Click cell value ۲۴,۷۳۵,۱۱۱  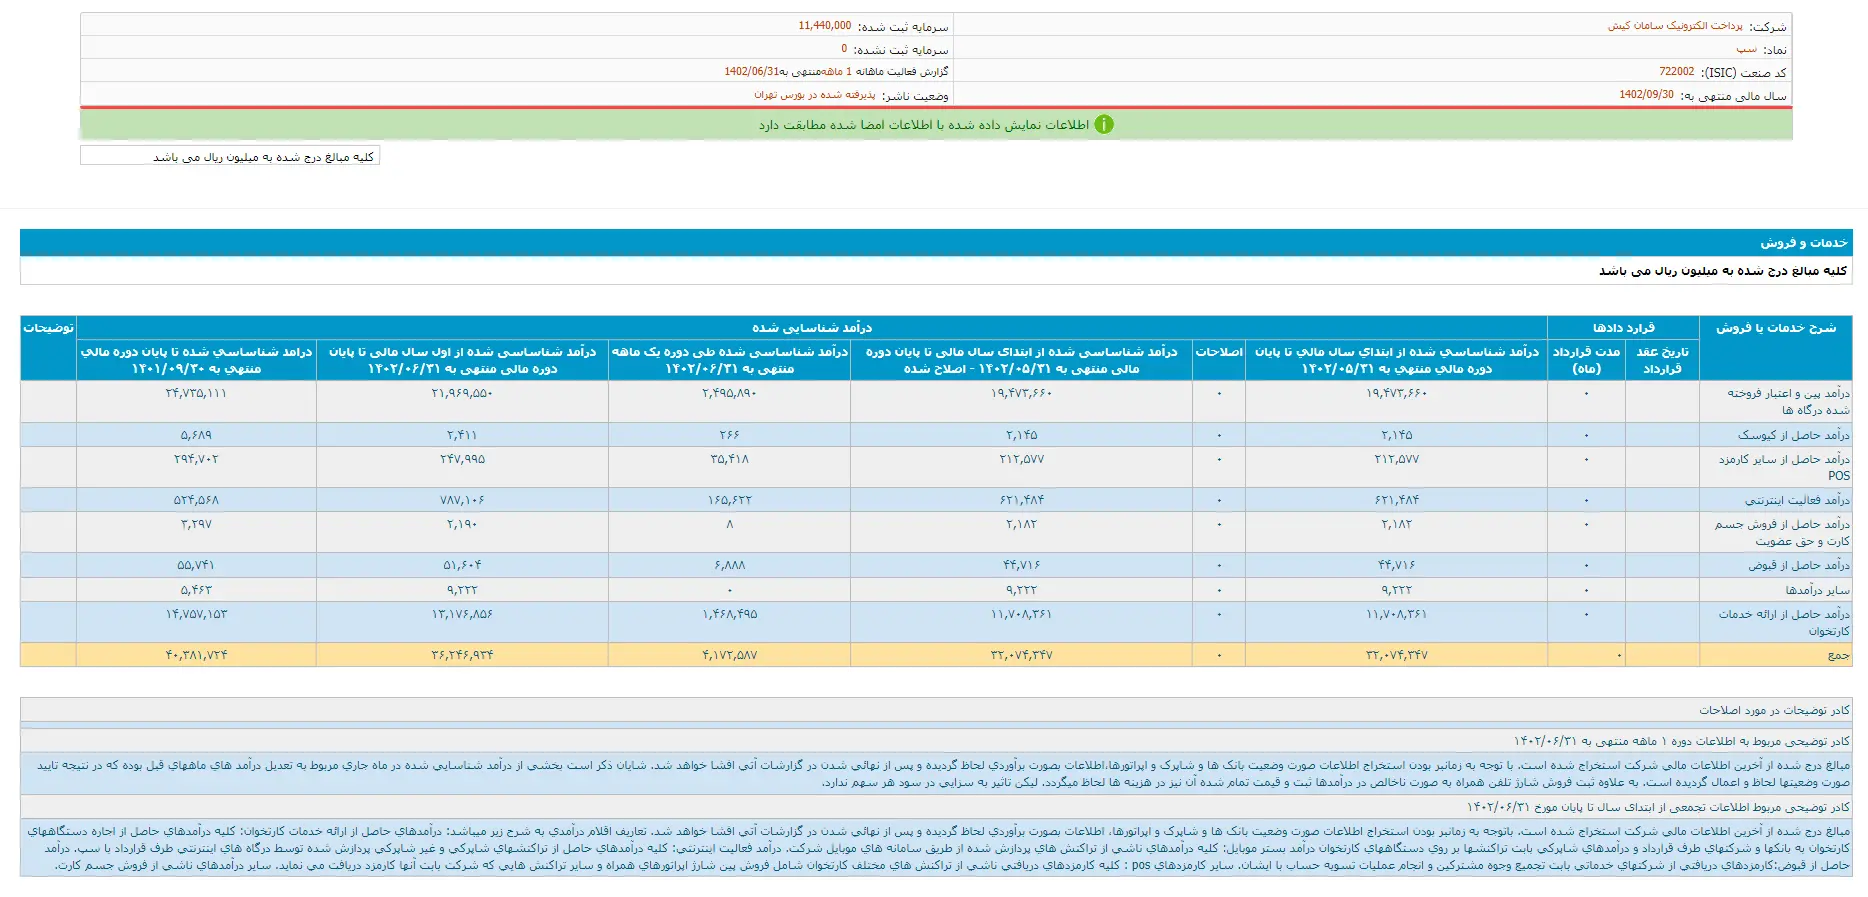click(x=196, y=394)
